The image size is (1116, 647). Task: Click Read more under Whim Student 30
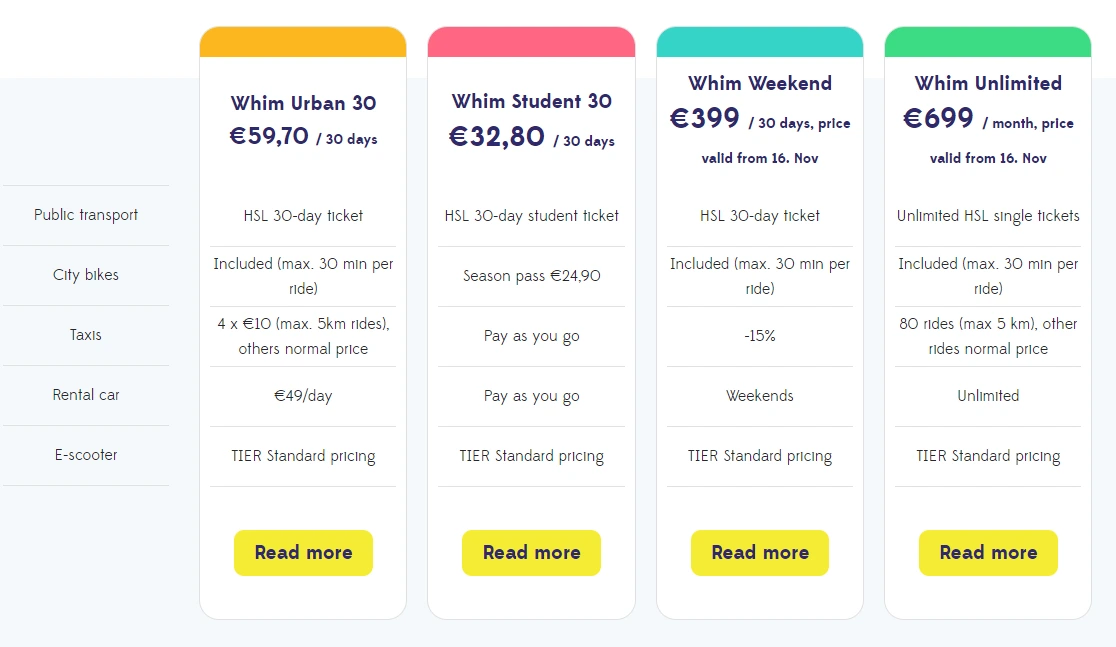tap(532, 552)
